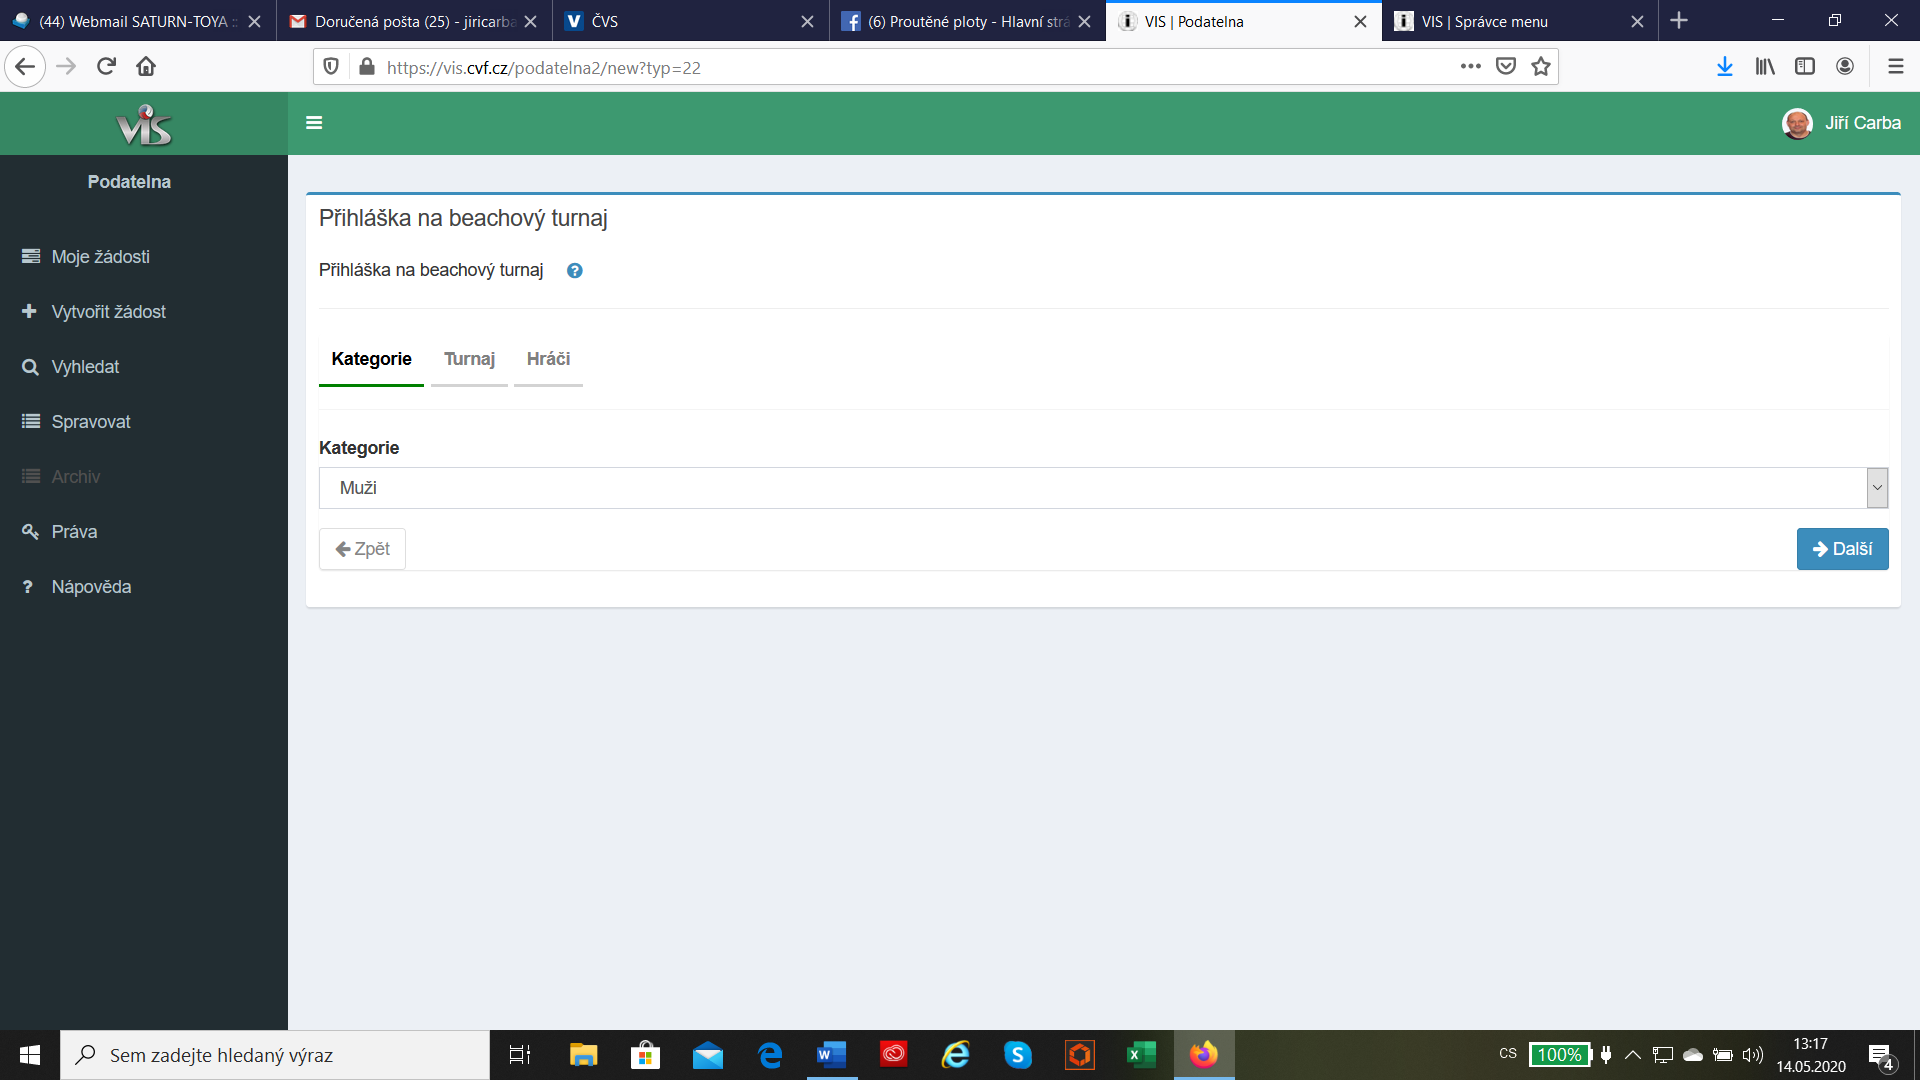Bookmark the page with the star icon

click(1540, 67)
